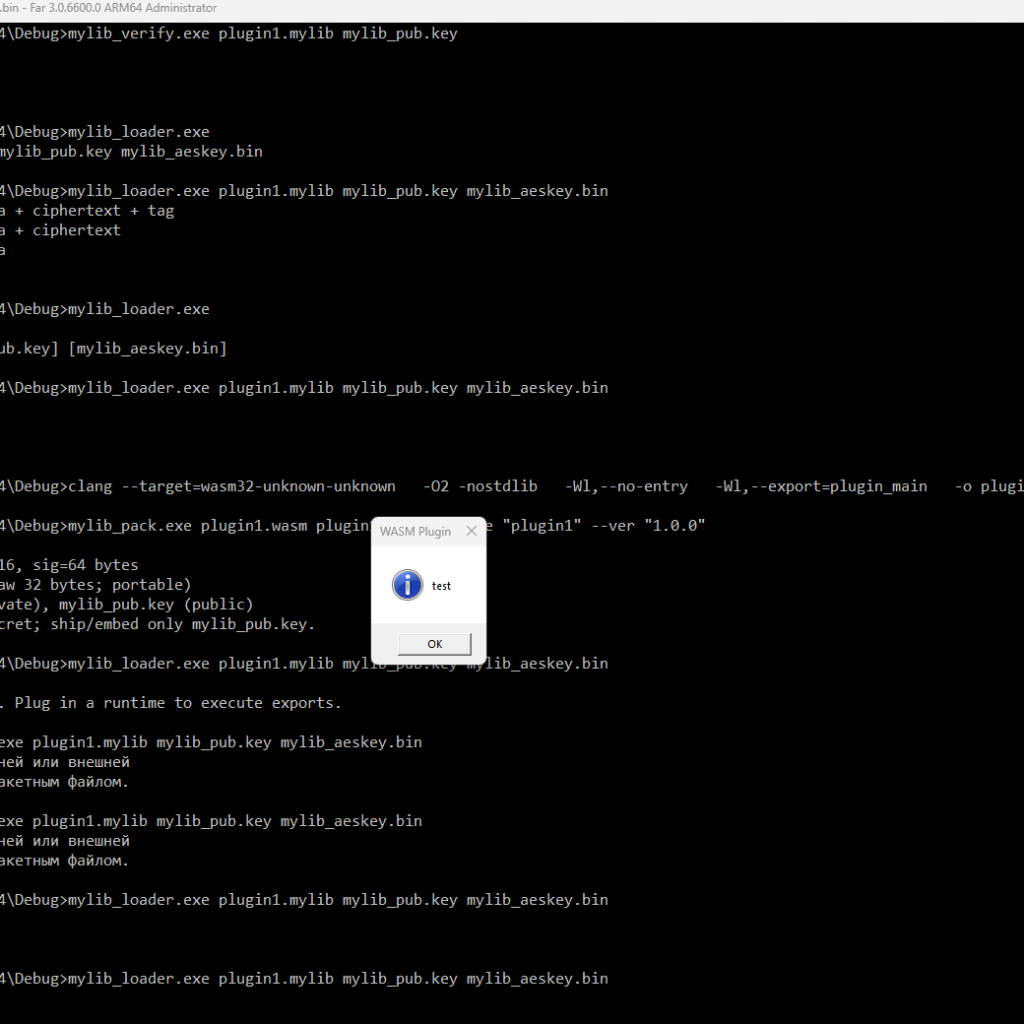The image size is (1024, 1024).
Task: Click OK to dismiss the WASM Plugin dialog
Action: 433,643
